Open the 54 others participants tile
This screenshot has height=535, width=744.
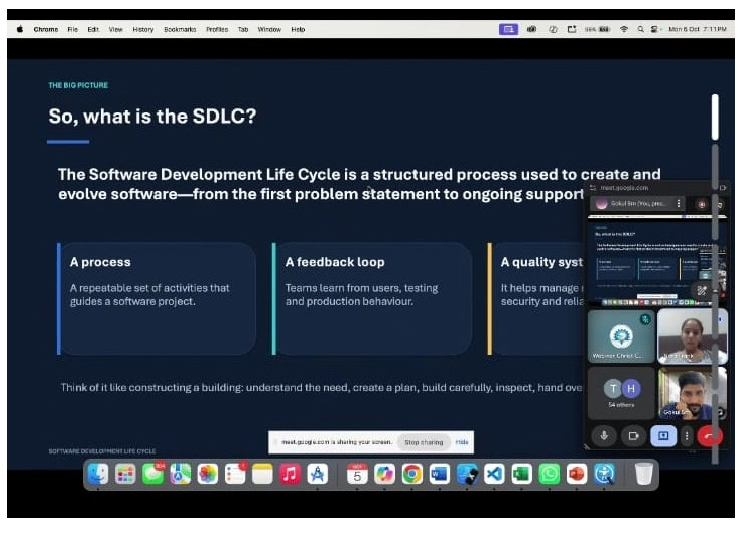point(621,393)
